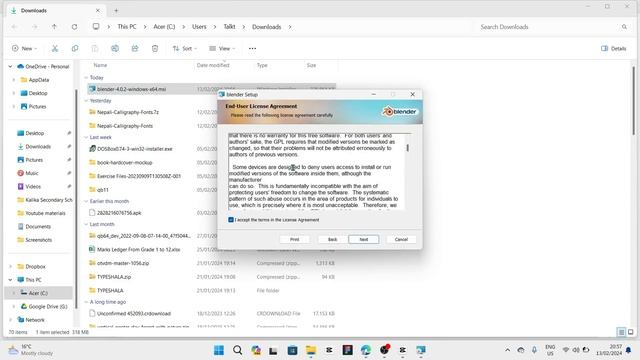Click the license text scrollbar thumb
640x360 pixels.
point(407,147)
